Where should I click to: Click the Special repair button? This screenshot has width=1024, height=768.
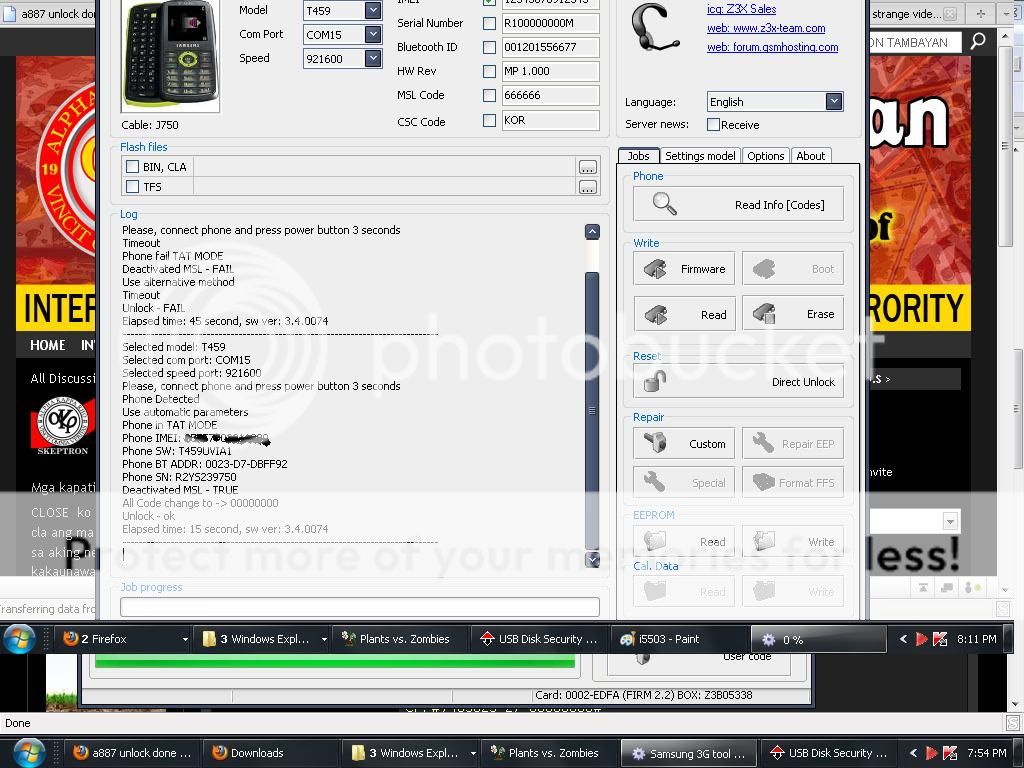click(684, 483)
